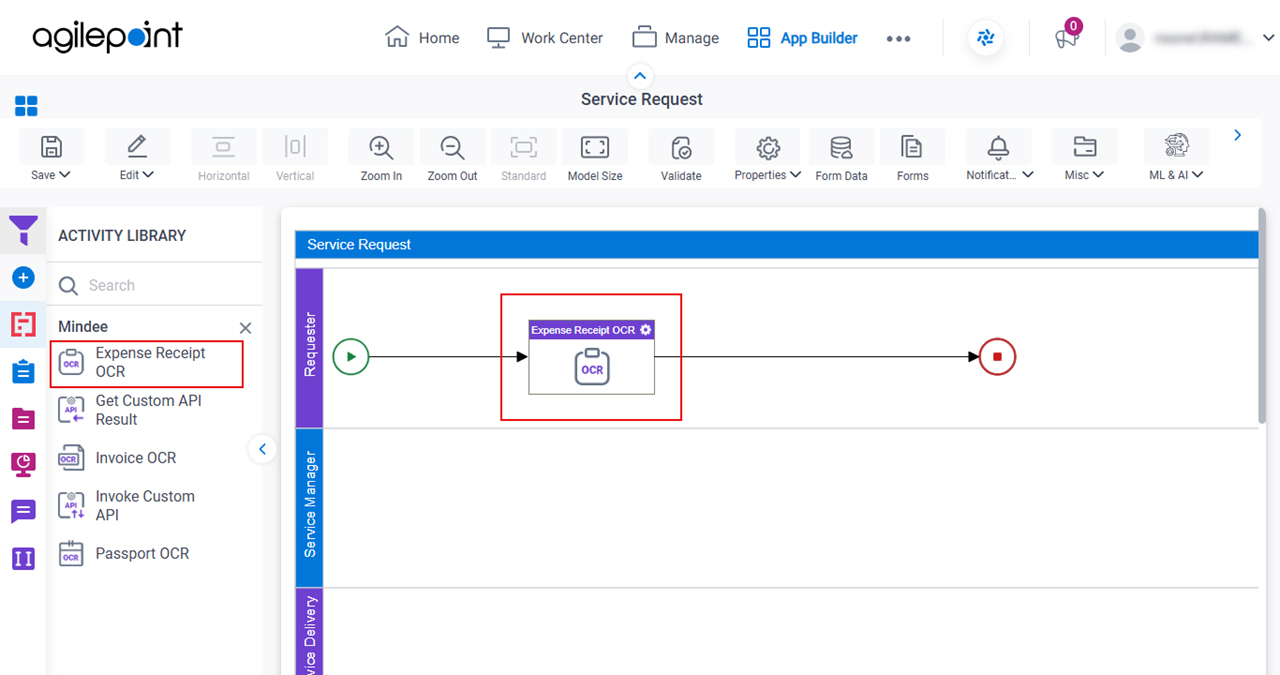The width and height of the screenshot is (1280, 675).
Task: Click the Zoom Out tool
Action: coord(452,156)
